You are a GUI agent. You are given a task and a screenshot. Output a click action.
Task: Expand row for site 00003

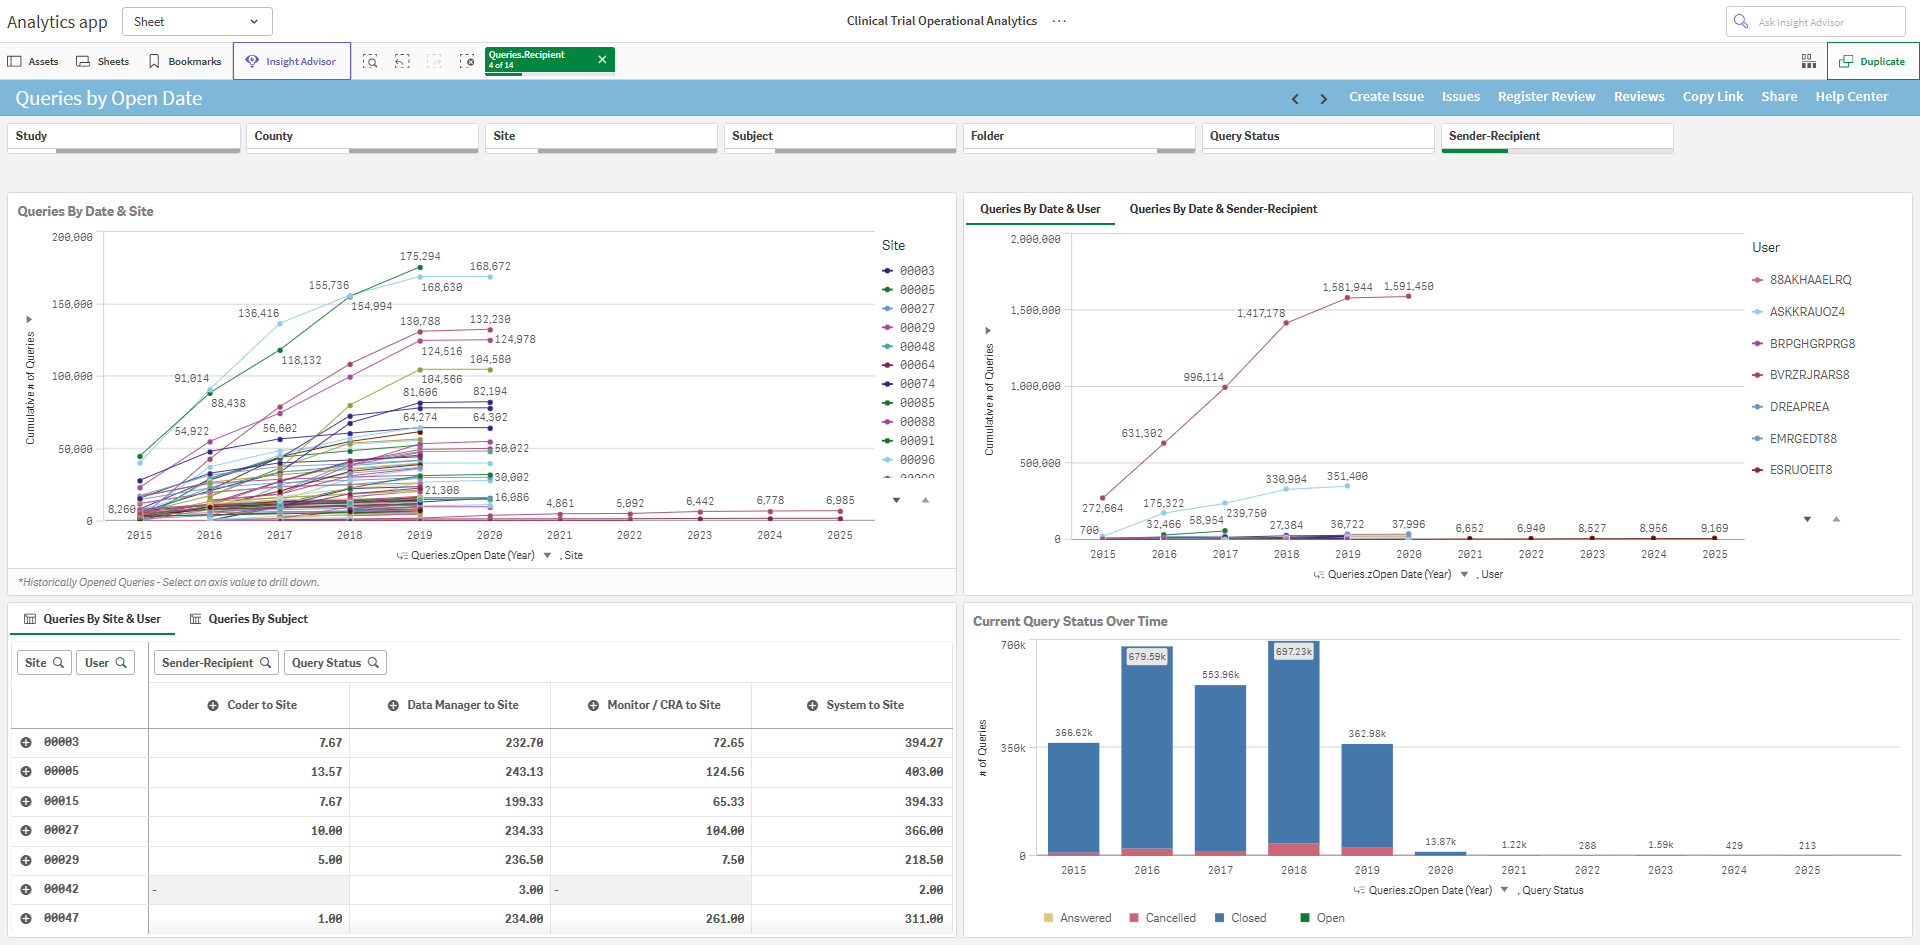26,742
